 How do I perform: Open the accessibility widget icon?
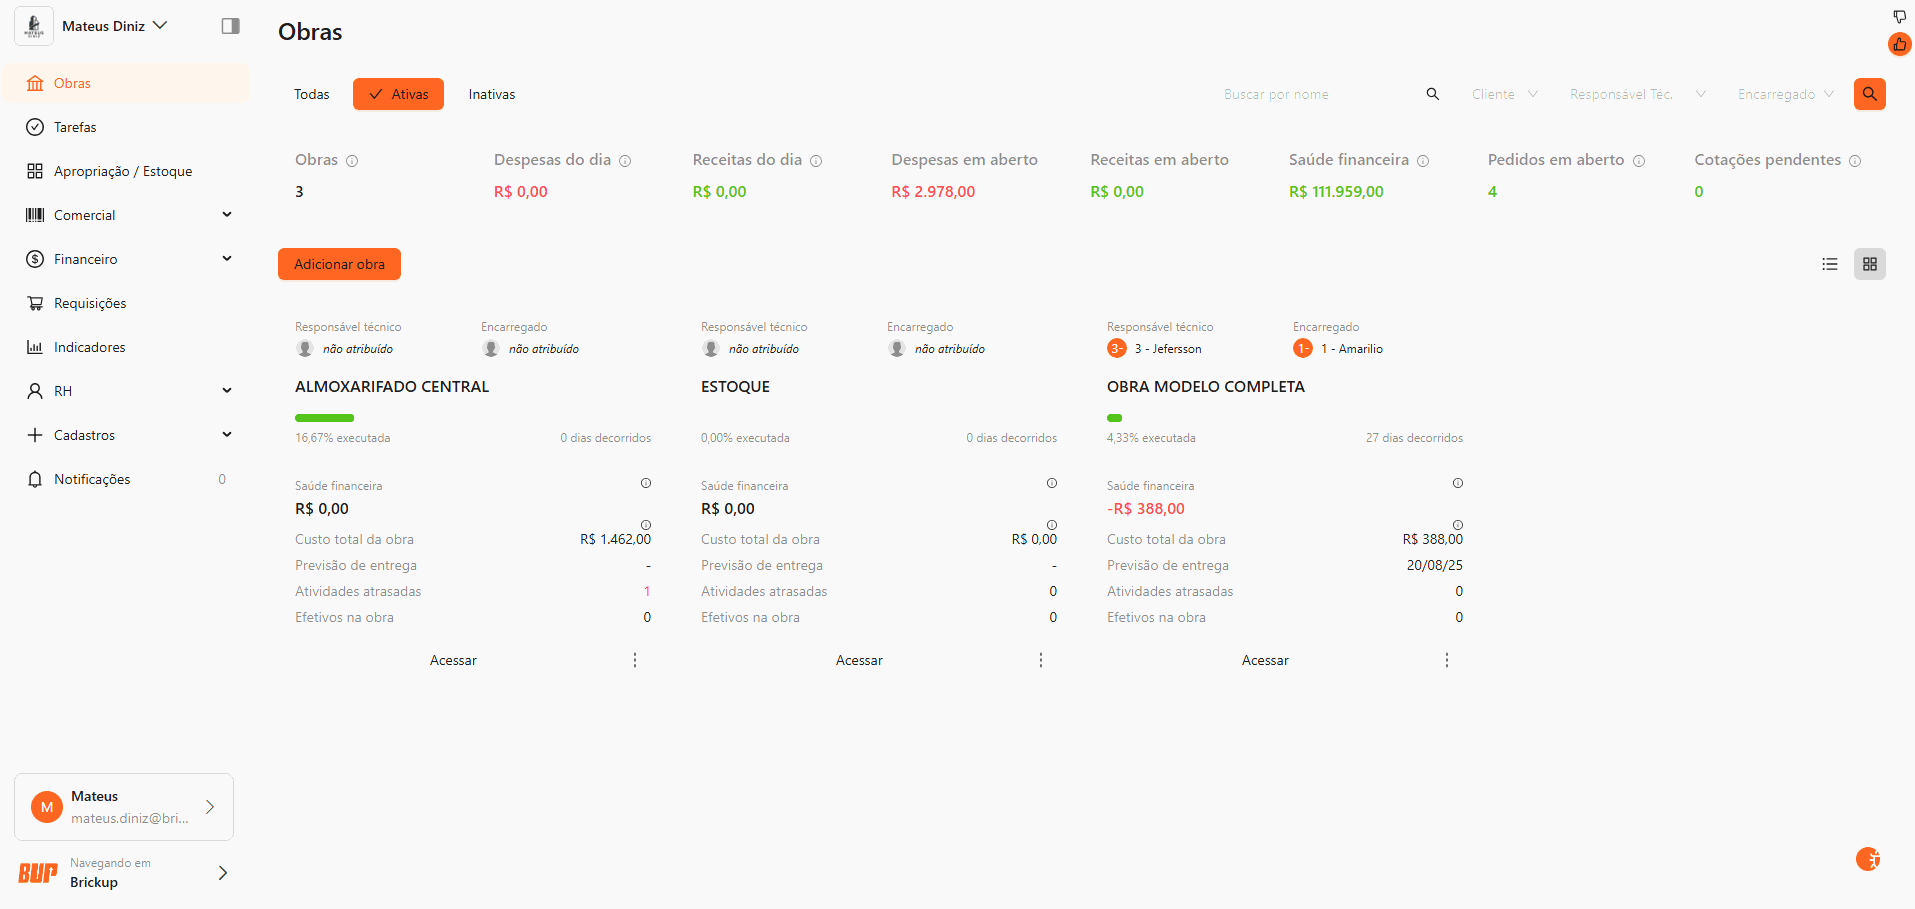point(1868,859)
